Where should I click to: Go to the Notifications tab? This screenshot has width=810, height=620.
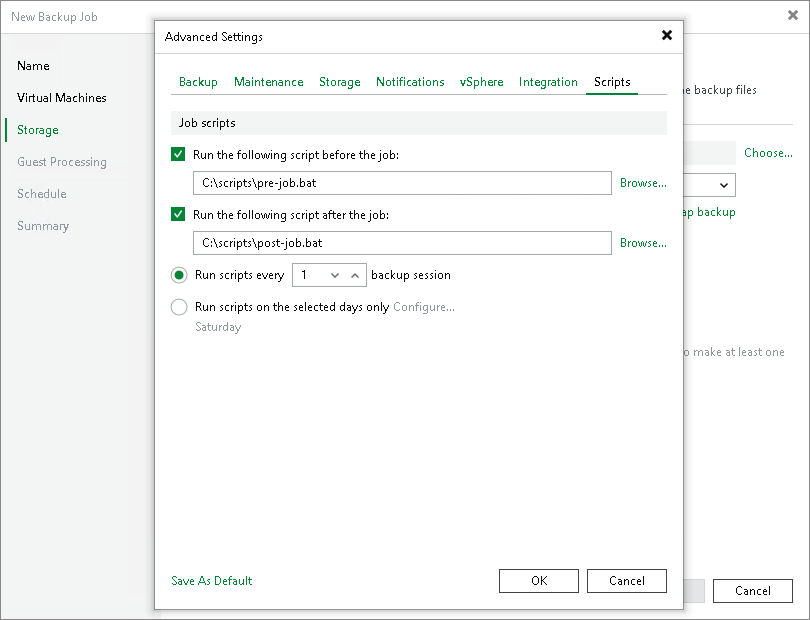tap(410, 82)
